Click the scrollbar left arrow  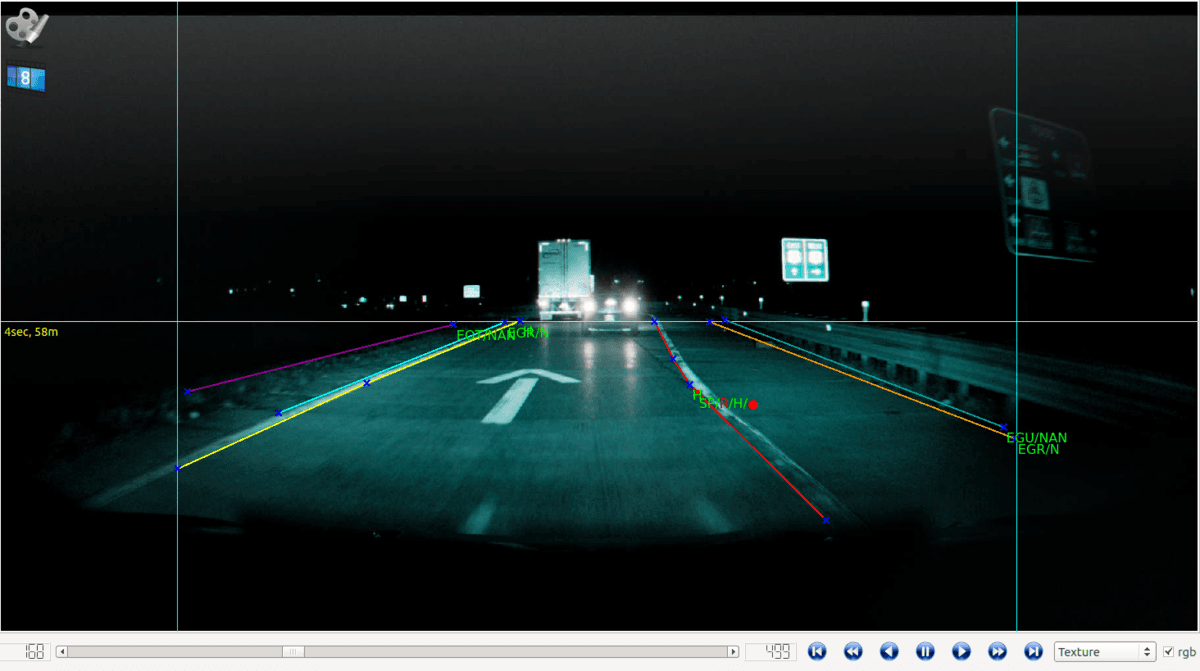62,652
